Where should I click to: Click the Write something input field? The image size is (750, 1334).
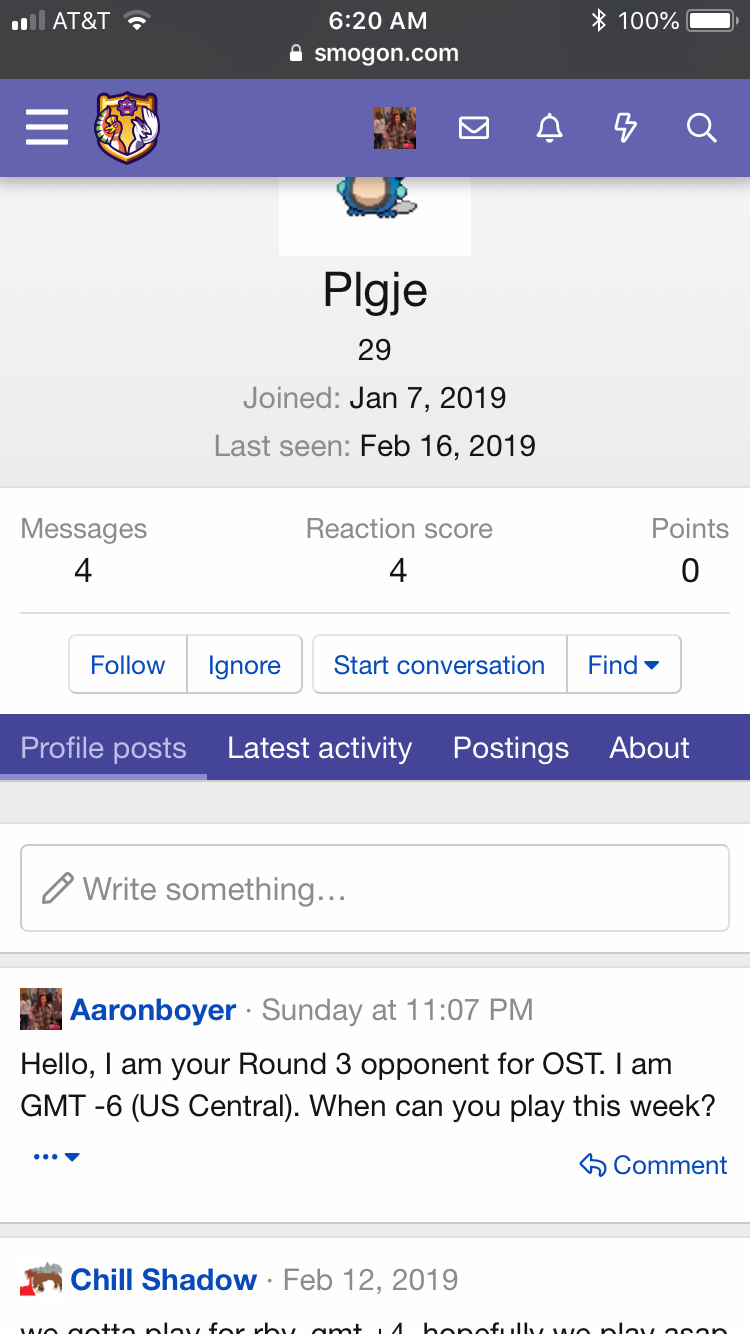pos(375,889)
